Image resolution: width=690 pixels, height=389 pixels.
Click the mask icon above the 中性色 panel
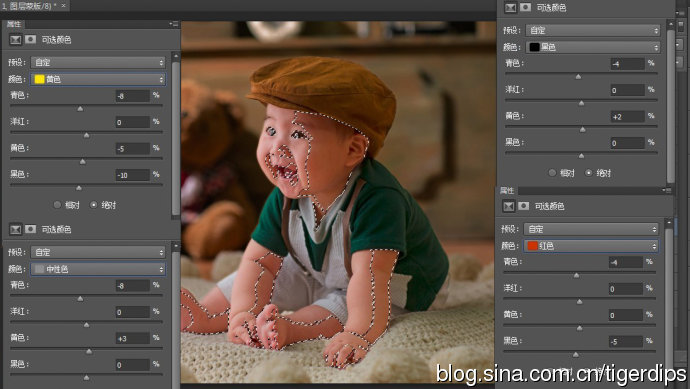click(30, 229)
